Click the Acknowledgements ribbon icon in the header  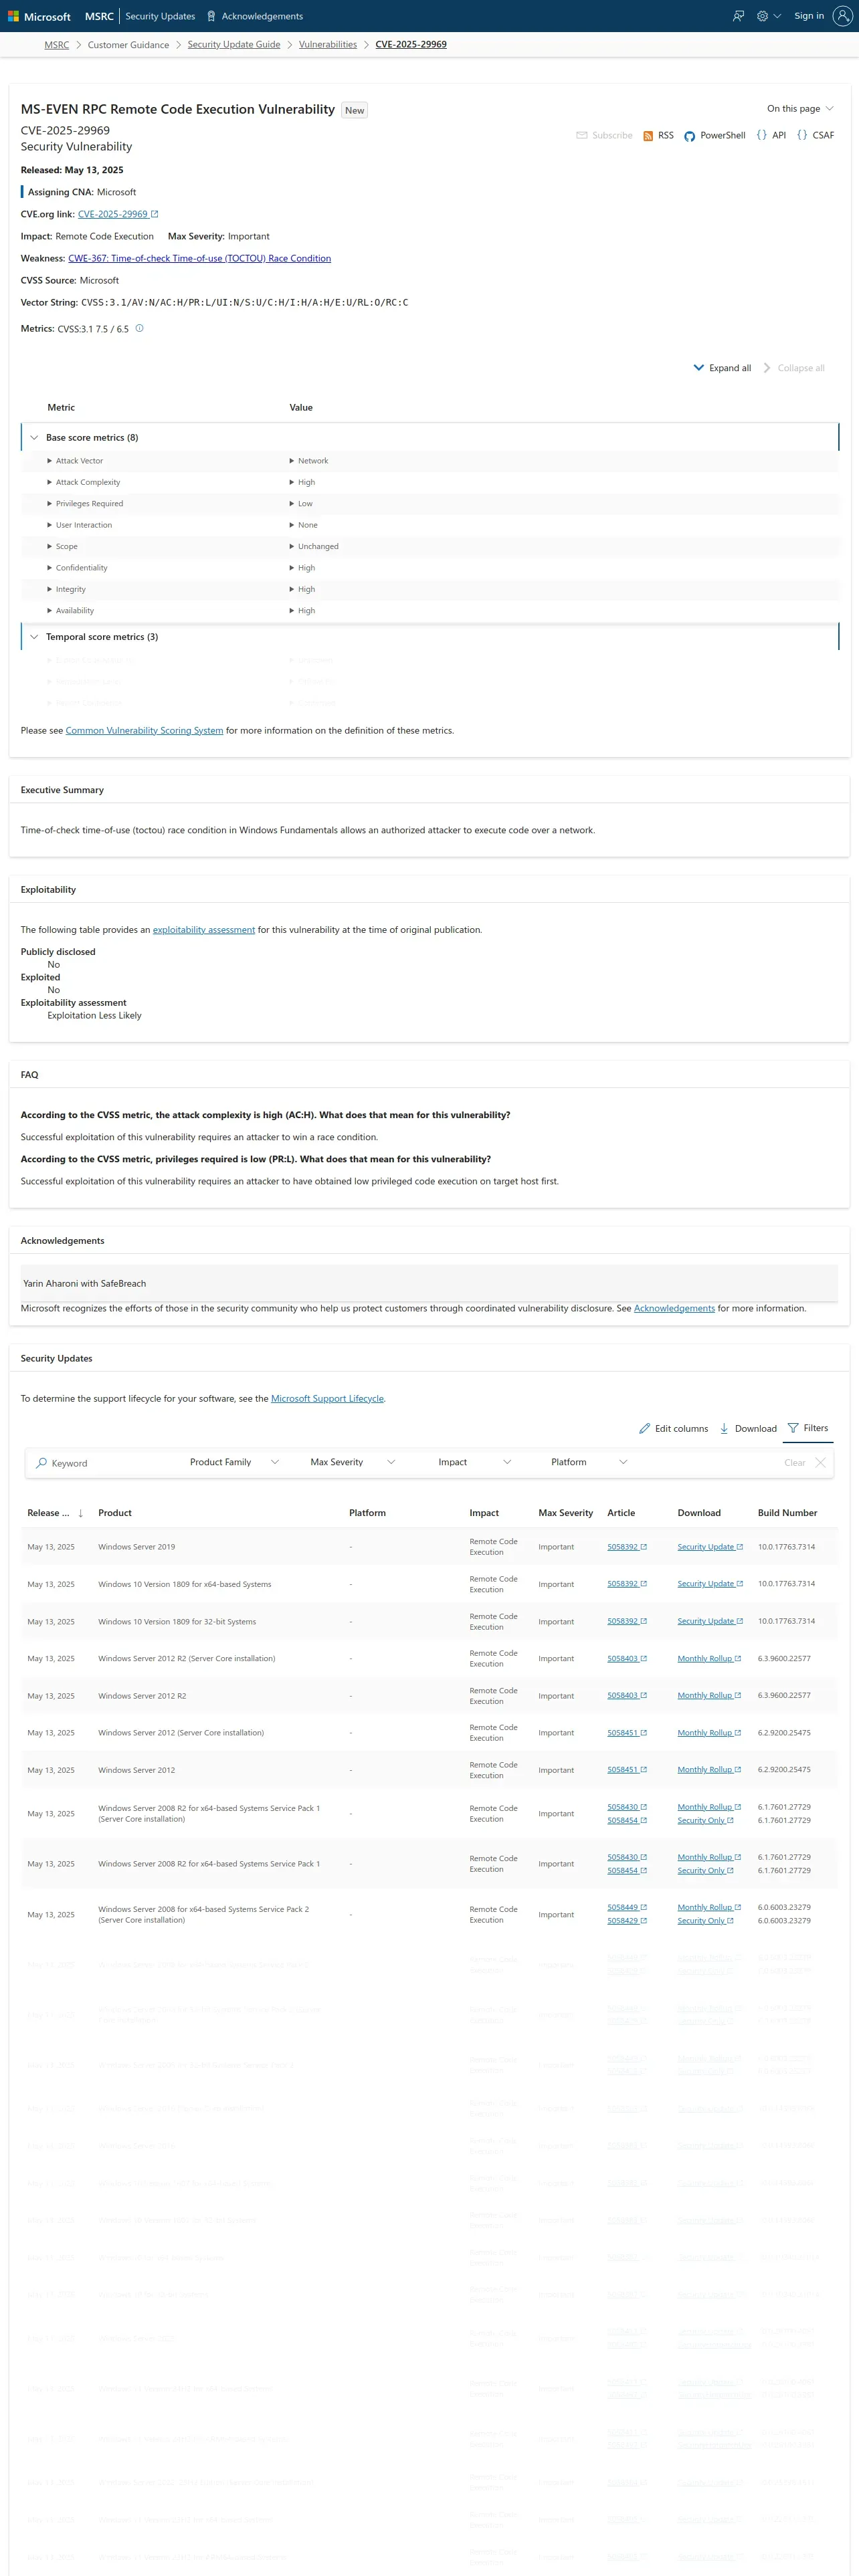pos(211,16)
